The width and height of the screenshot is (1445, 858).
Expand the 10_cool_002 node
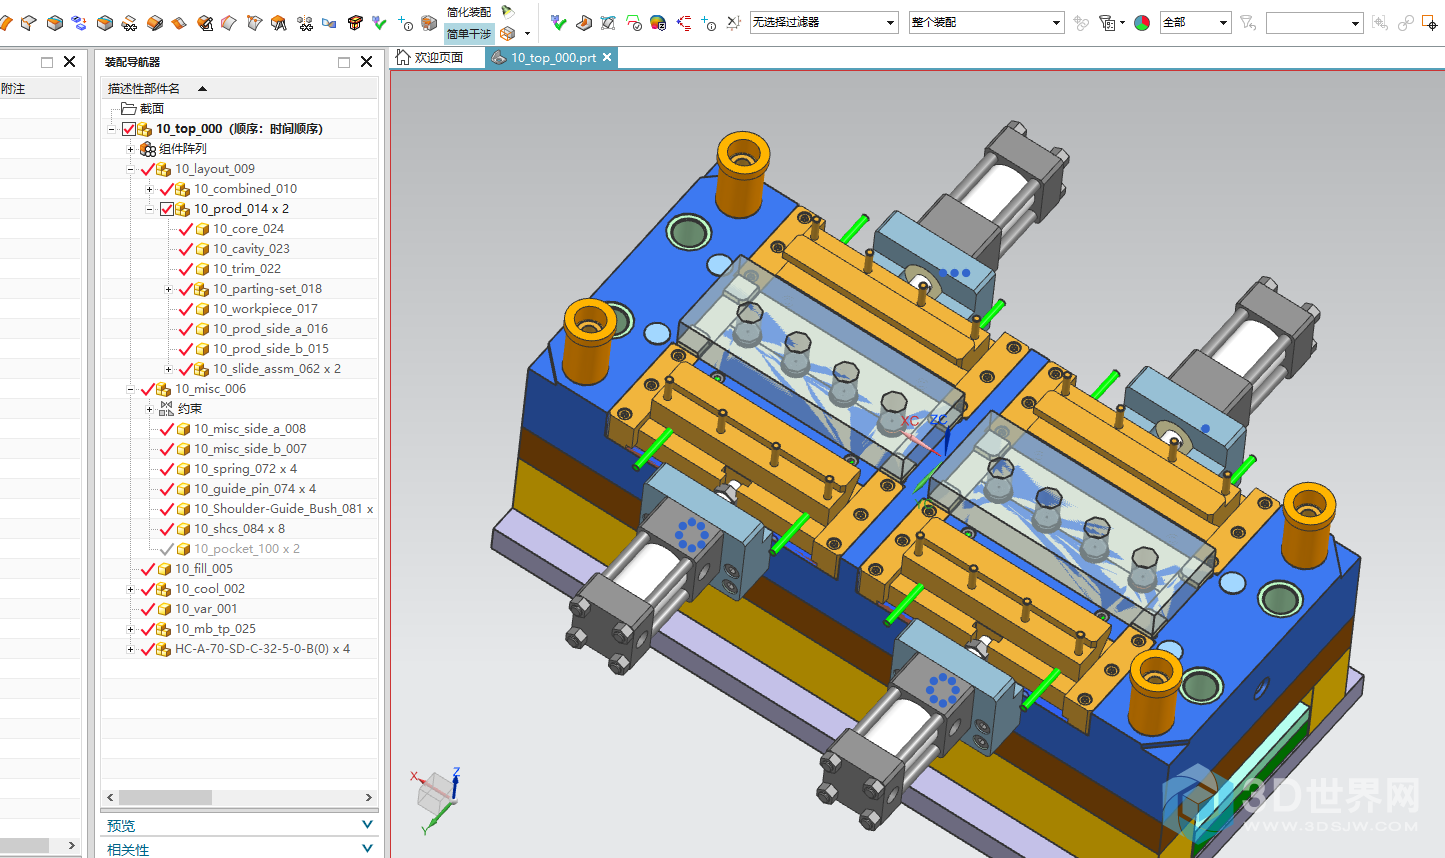pyautogui.click(x=130, y=589)
